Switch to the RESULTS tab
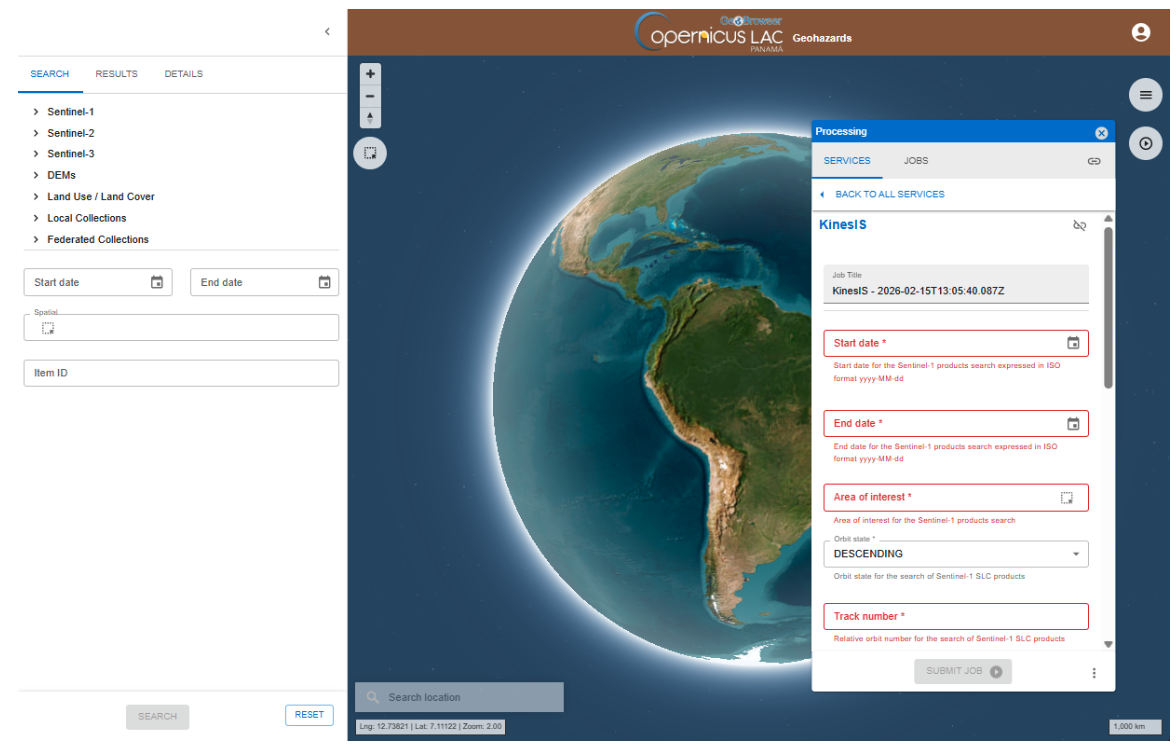Viewport: 1176px width, 747px height. (117, 74)
